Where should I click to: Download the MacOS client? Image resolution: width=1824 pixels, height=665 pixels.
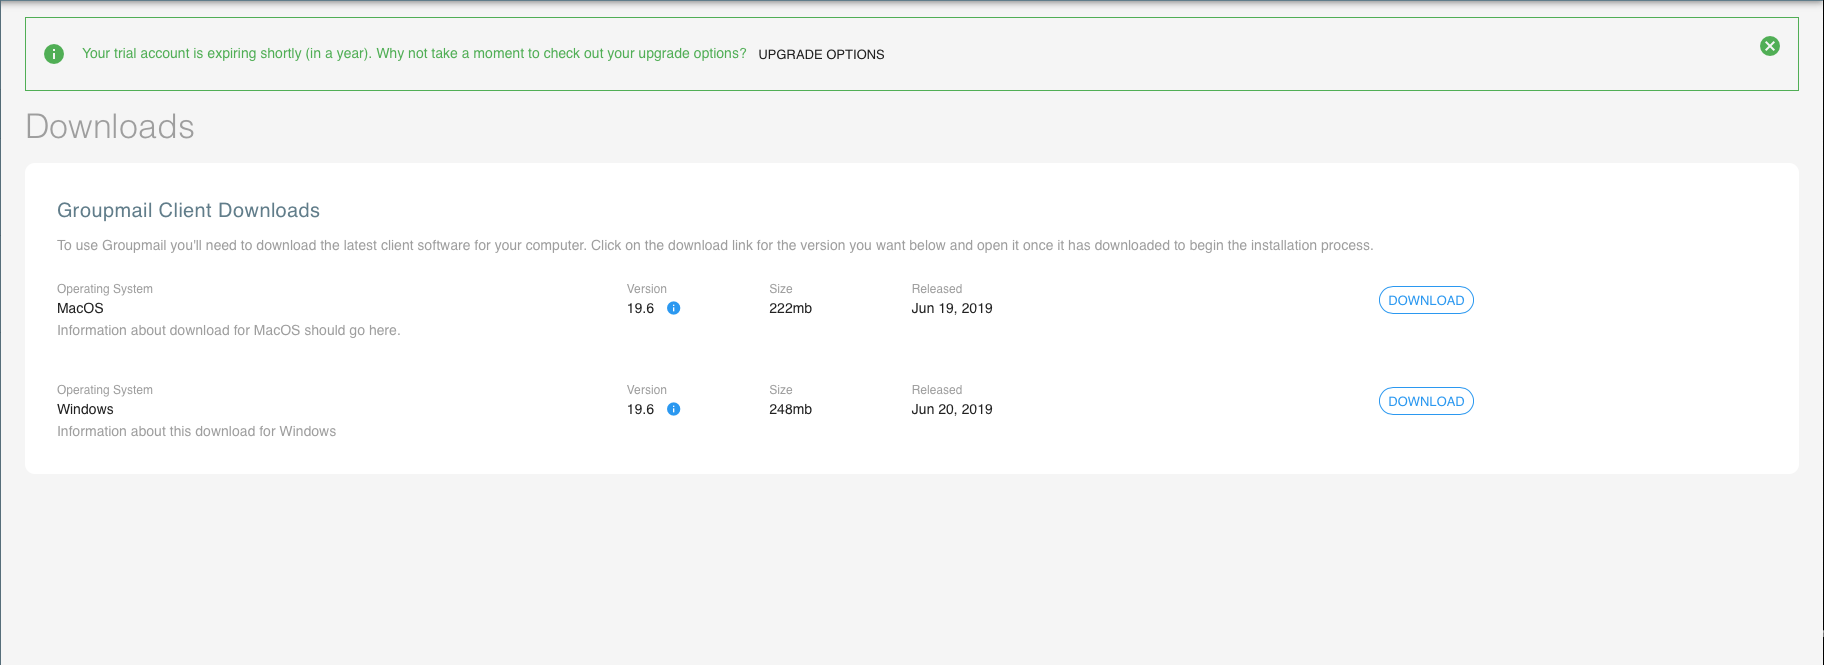pos(1426,300)
